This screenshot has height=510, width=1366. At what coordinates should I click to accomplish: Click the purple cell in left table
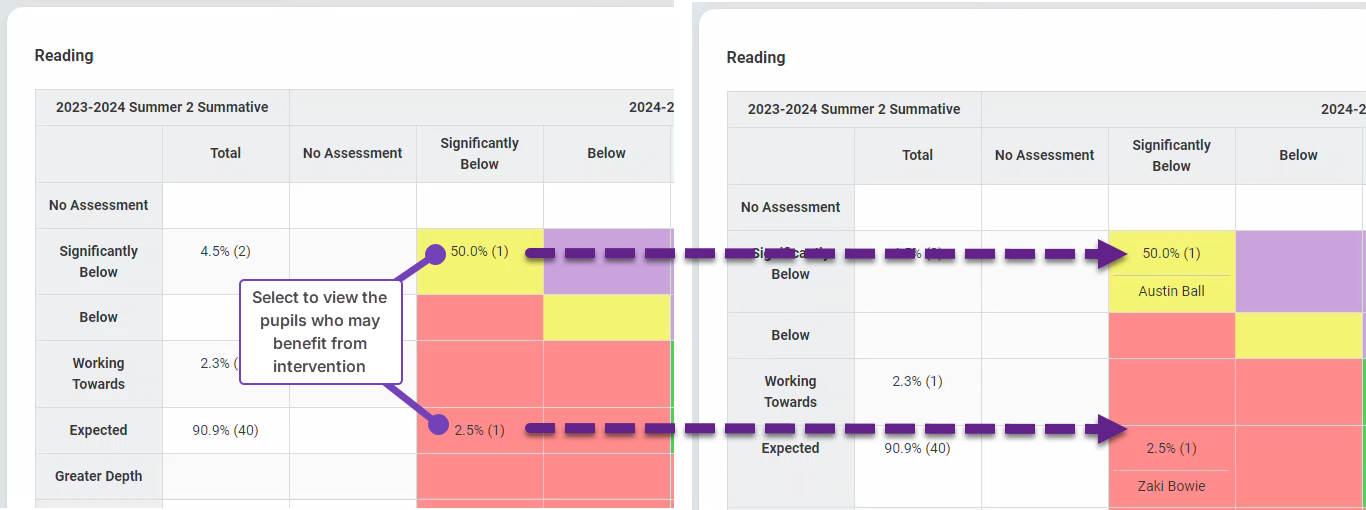click(x=607, y=261)
